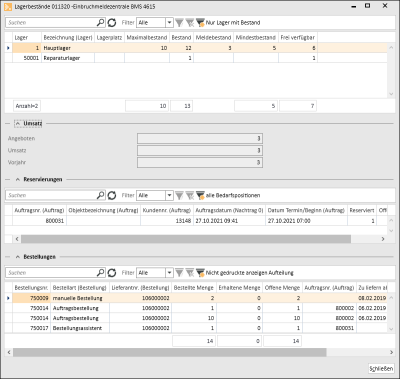Click magnifier in Bestellungen search box

tap(100, 272)
